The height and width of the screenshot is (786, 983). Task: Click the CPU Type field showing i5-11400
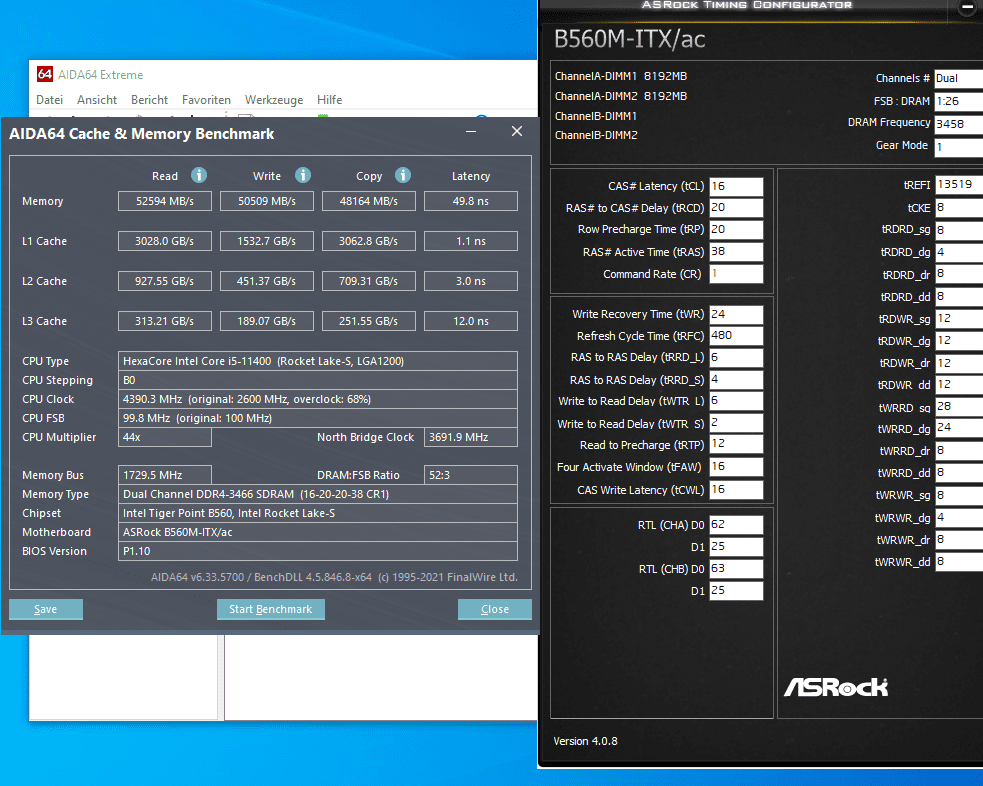(x=318, y=361)
